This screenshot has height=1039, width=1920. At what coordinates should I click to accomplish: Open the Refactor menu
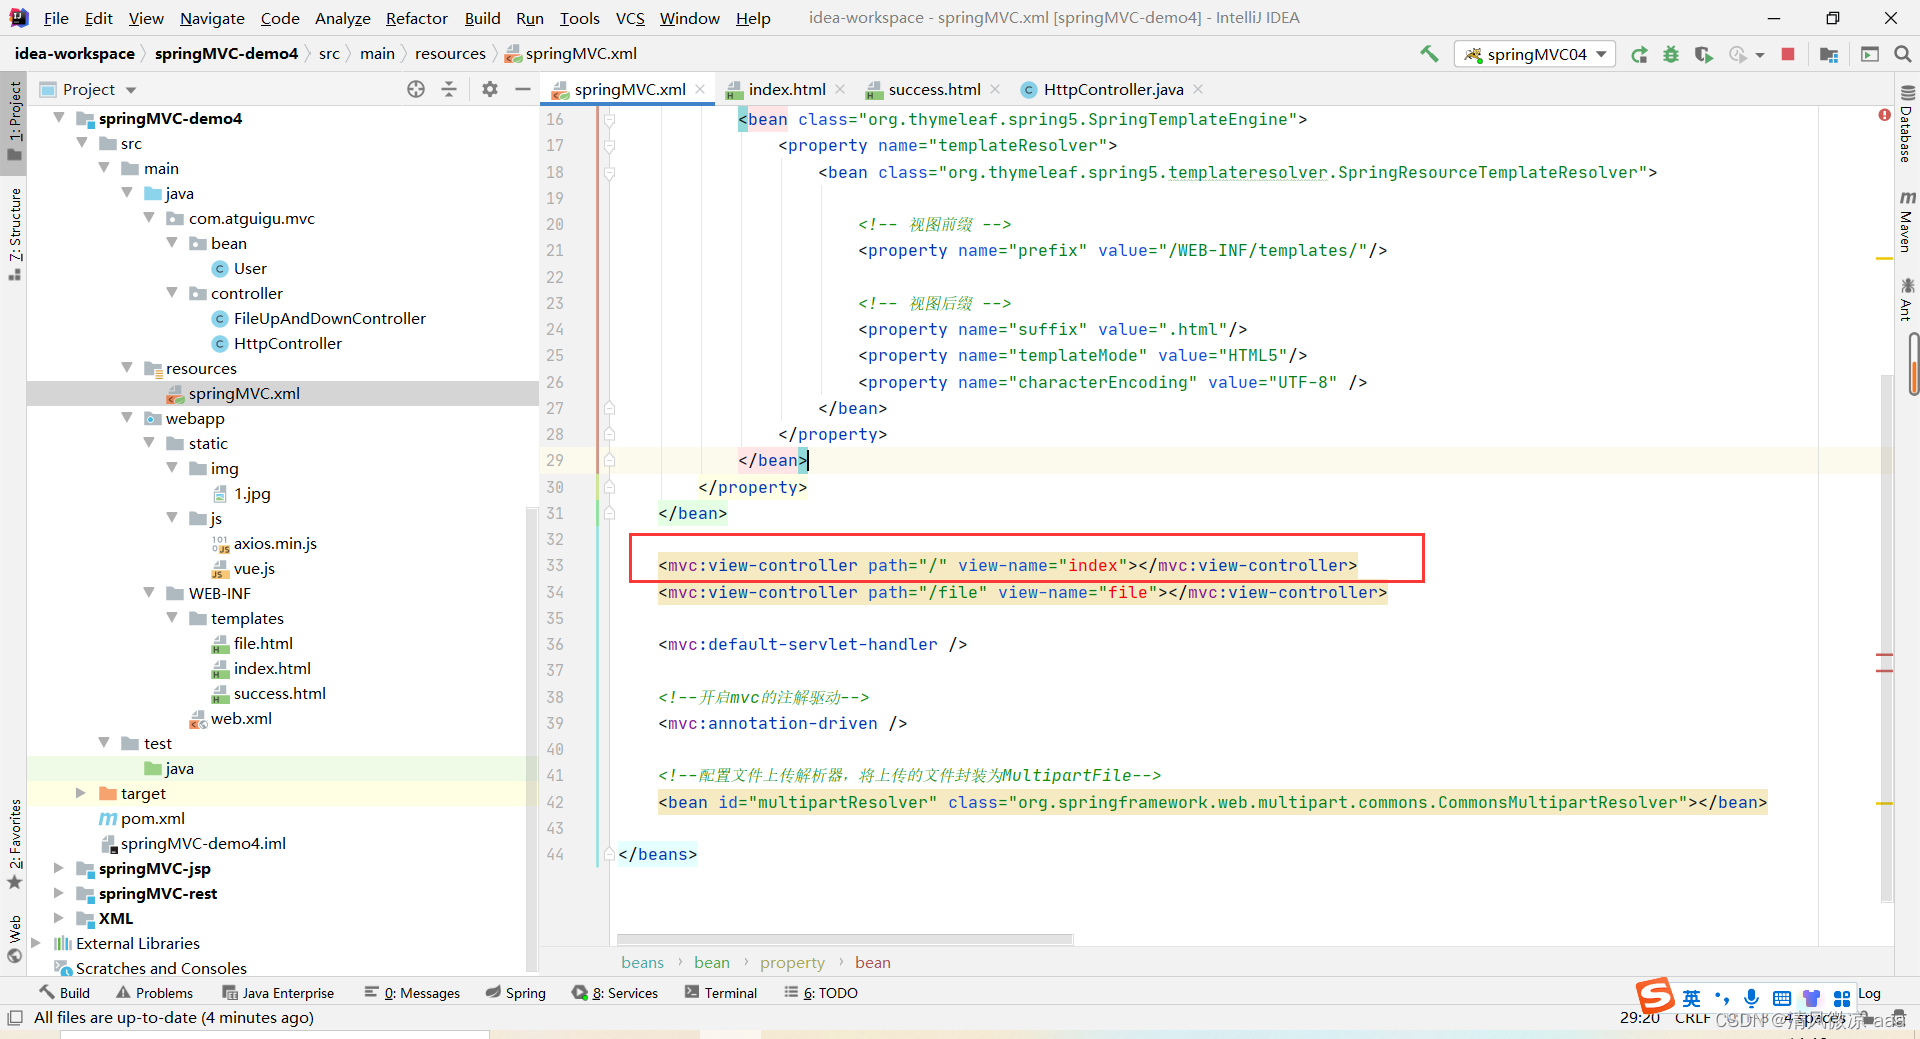[x=416, y=18]
